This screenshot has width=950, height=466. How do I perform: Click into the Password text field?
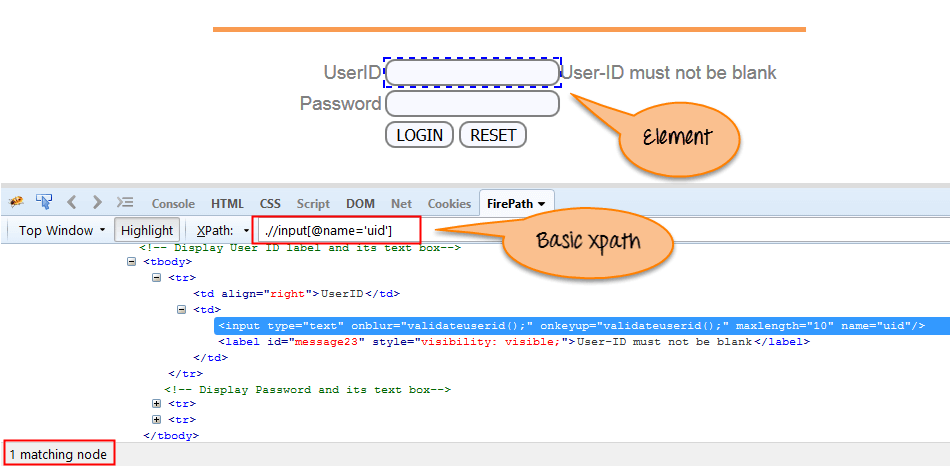pyautogui.click(x=472, y=104)
